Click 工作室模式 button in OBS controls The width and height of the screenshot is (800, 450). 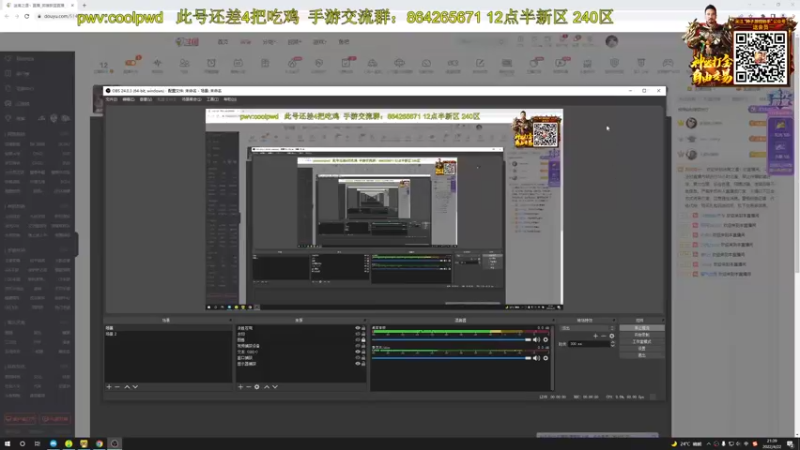point(642,341)
